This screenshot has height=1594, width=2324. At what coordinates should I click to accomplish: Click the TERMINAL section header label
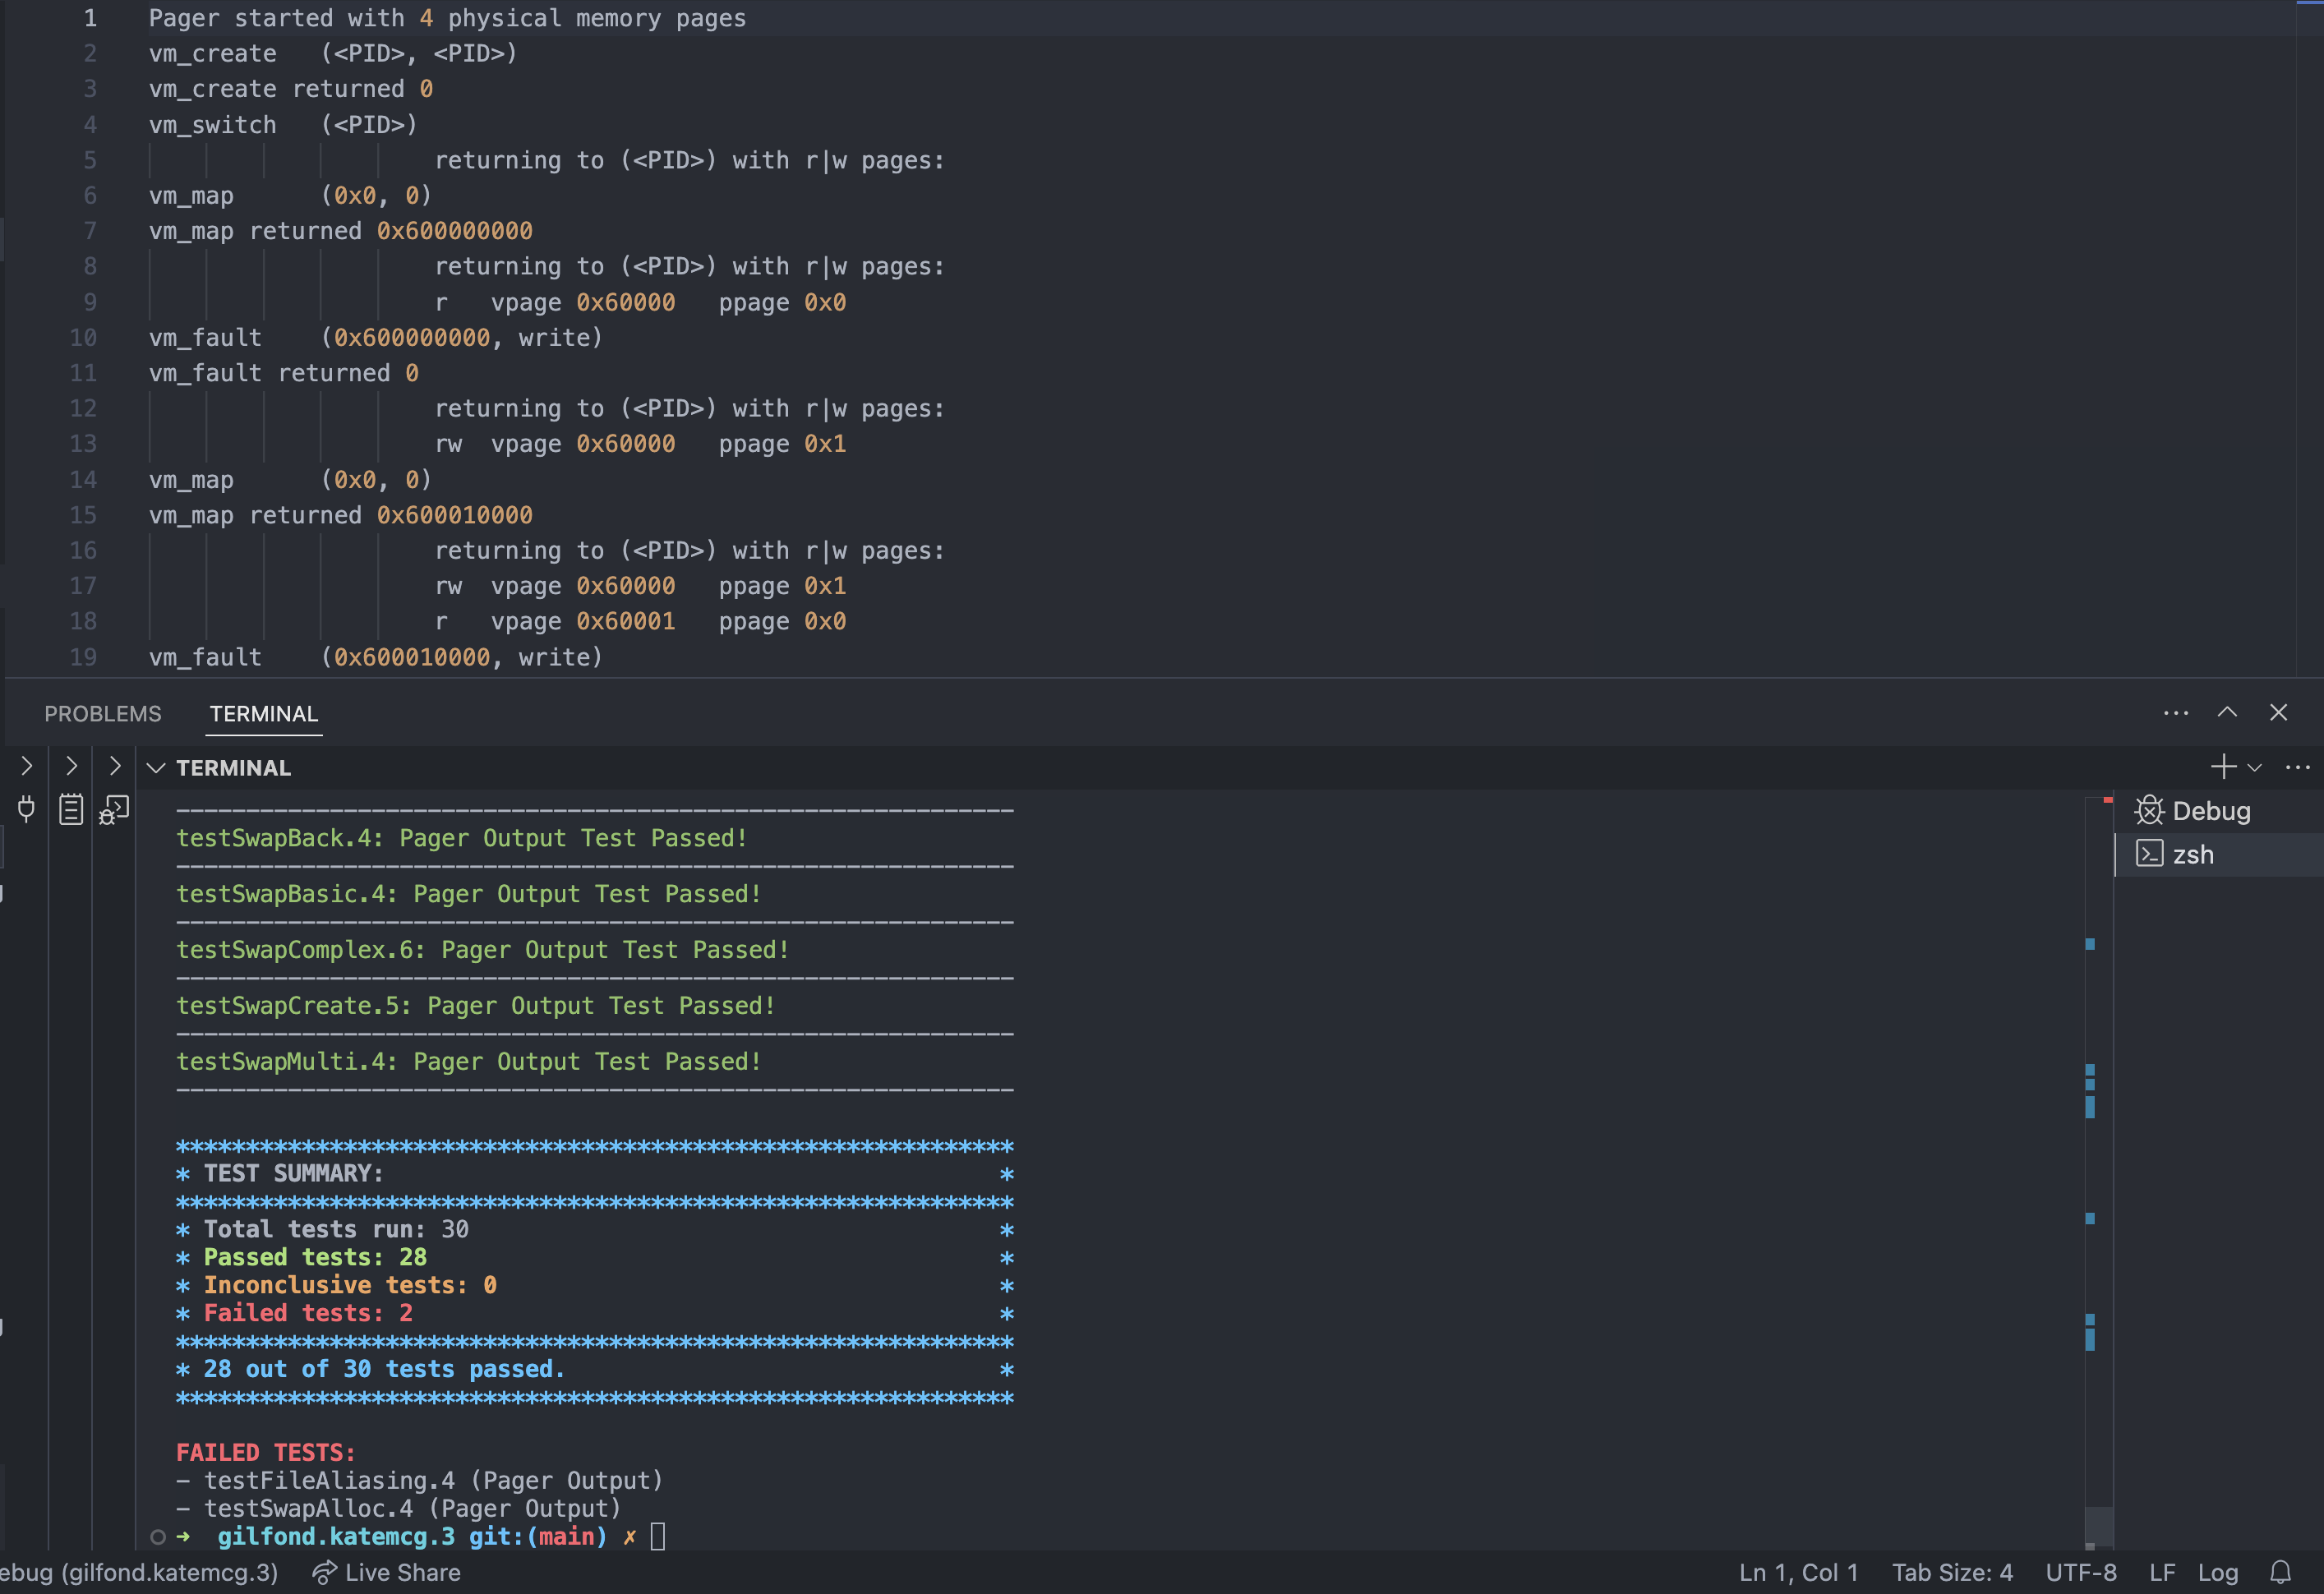point(234,768)
